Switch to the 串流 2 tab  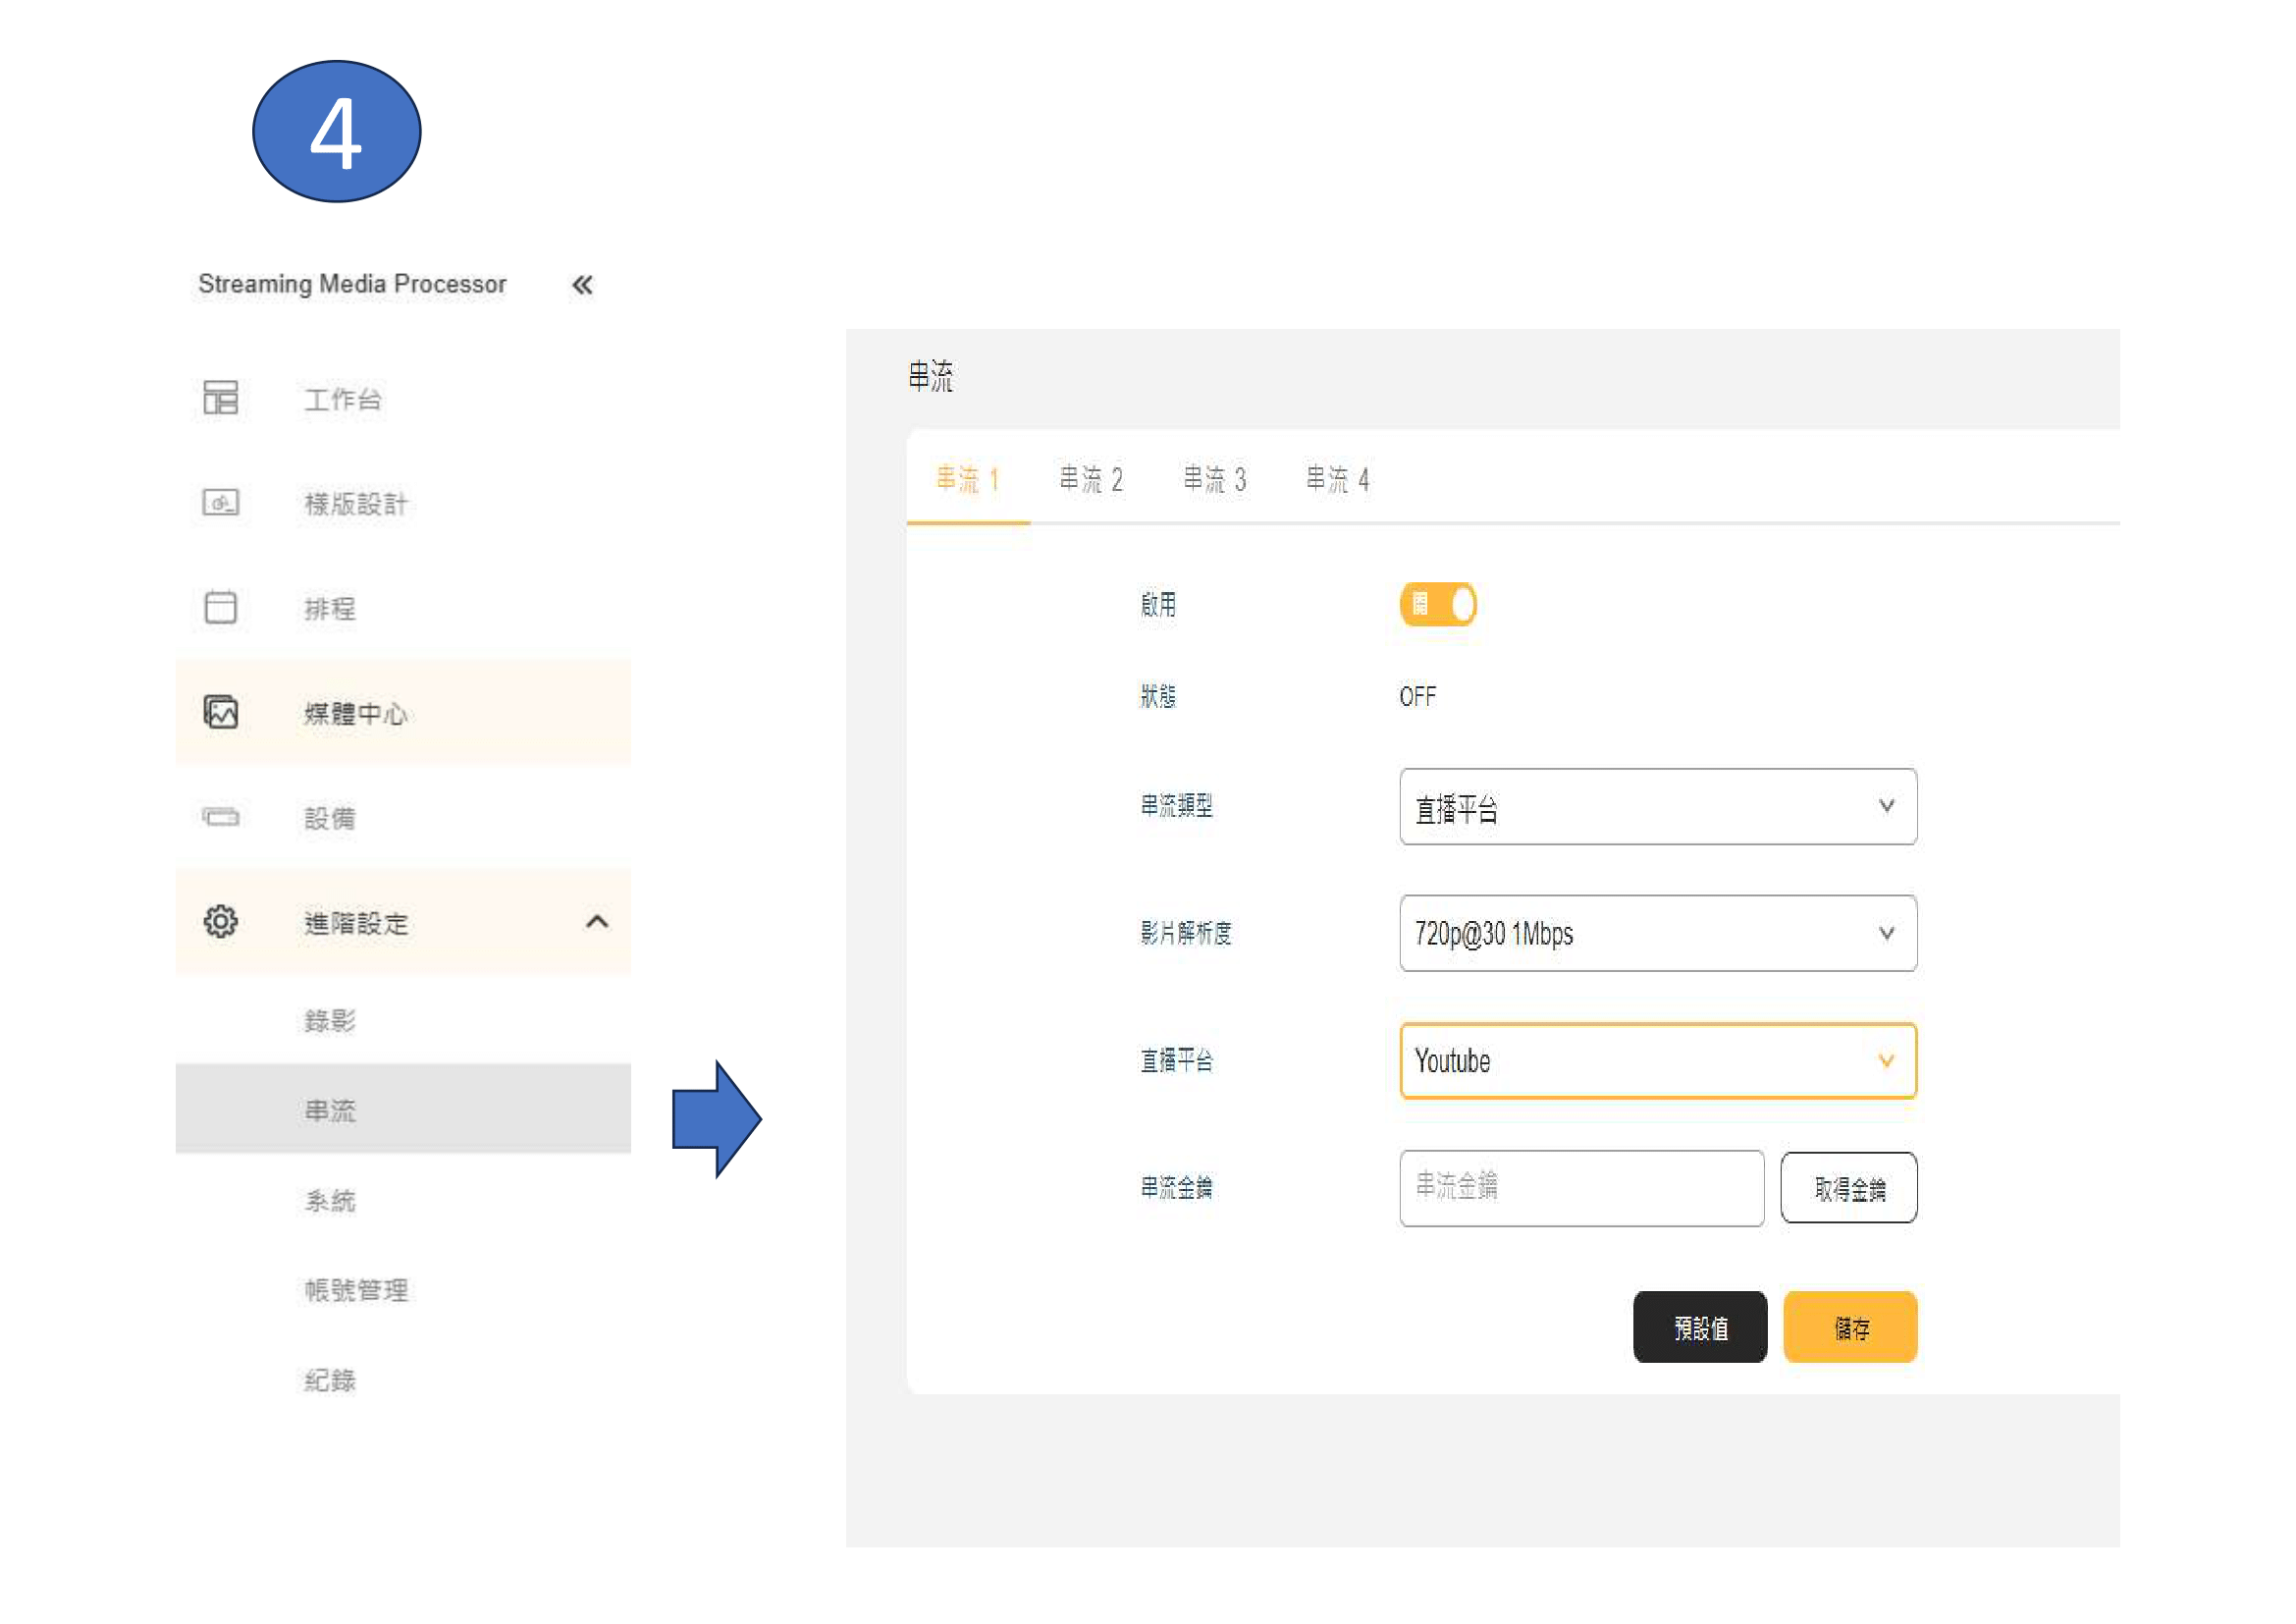pyautogui.click(x=1090, y=479)
